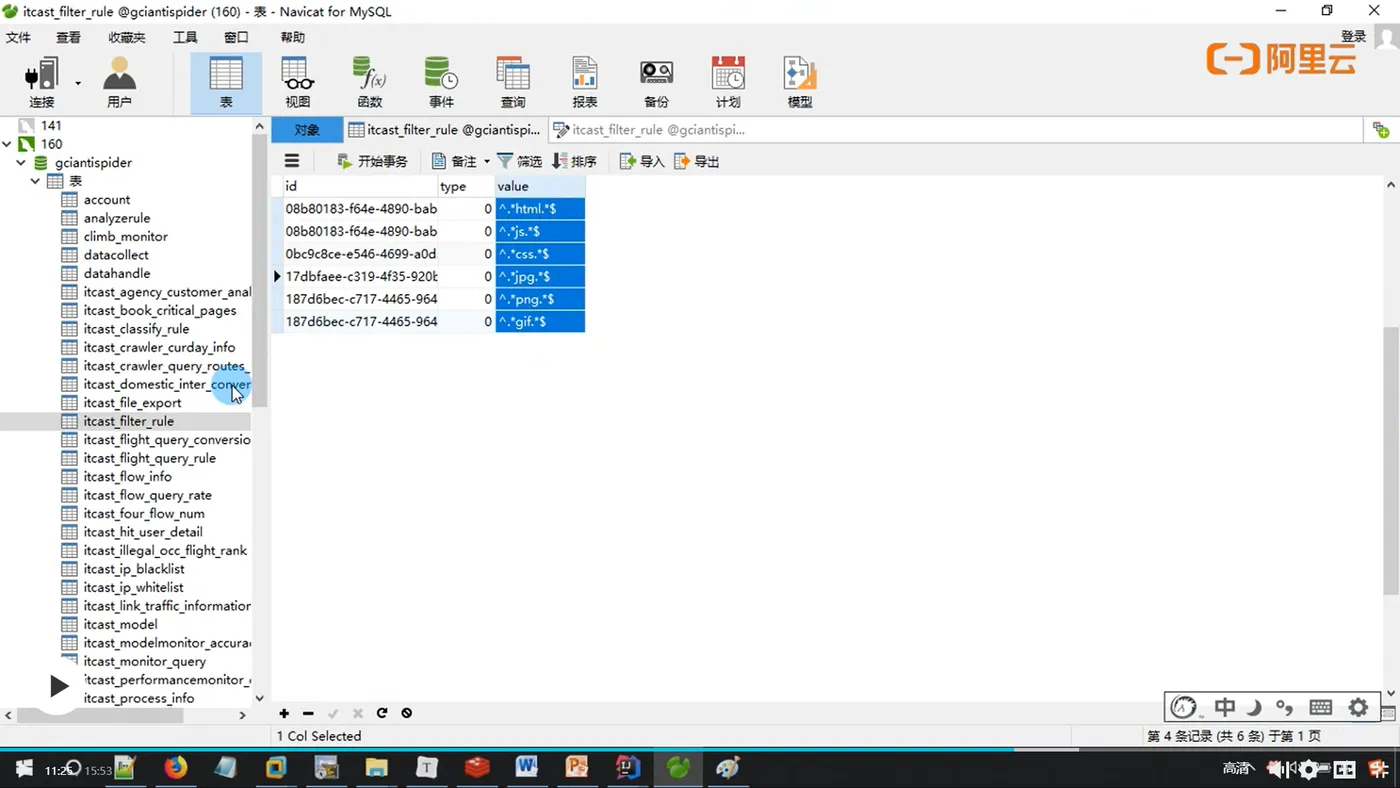Image resolution: width=1400 pixels, height=788 pixels.
Task: Select the datacollect table
Action: point(116,255)
